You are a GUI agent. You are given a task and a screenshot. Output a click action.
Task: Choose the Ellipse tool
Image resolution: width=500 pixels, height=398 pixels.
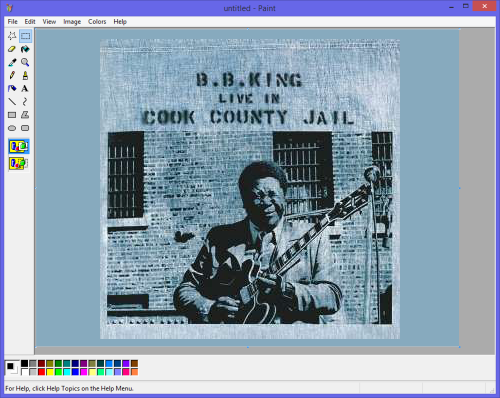[12, 128]
